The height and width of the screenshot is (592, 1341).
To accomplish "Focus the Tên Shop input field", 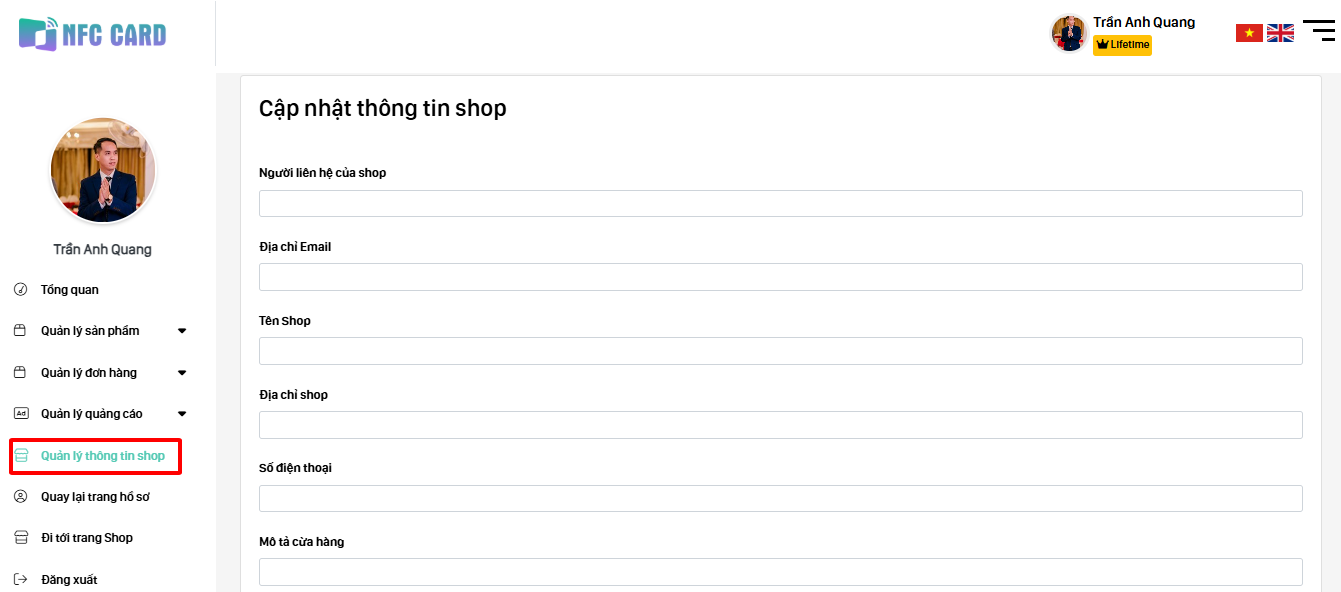I will [x=780, y=351].
